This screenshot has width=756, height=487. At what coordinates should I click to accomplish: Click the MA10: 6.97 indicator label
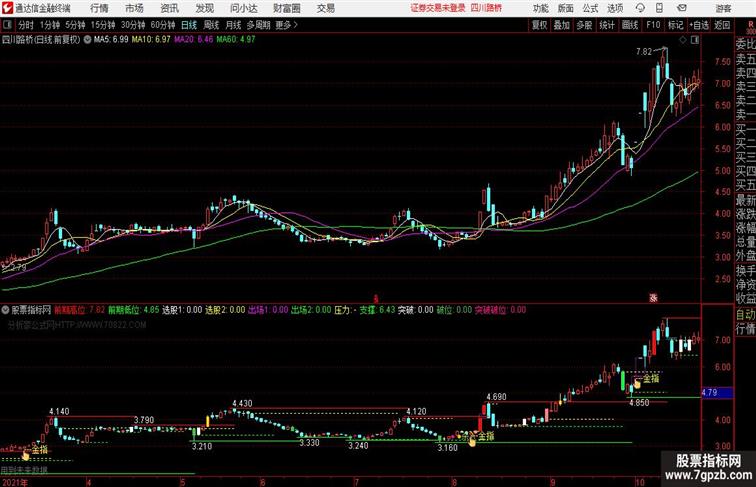point(151,40)
